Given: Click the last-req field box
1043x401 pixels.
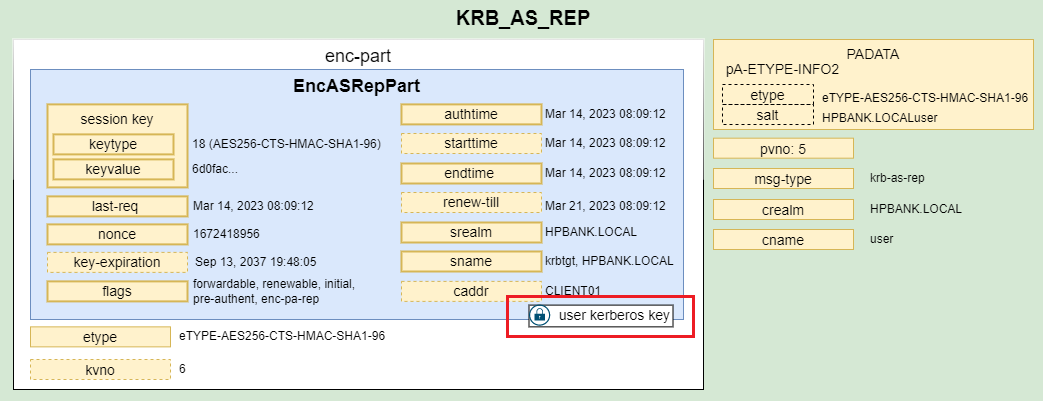Looking at the screenshot, I should (x=117, y=207).
